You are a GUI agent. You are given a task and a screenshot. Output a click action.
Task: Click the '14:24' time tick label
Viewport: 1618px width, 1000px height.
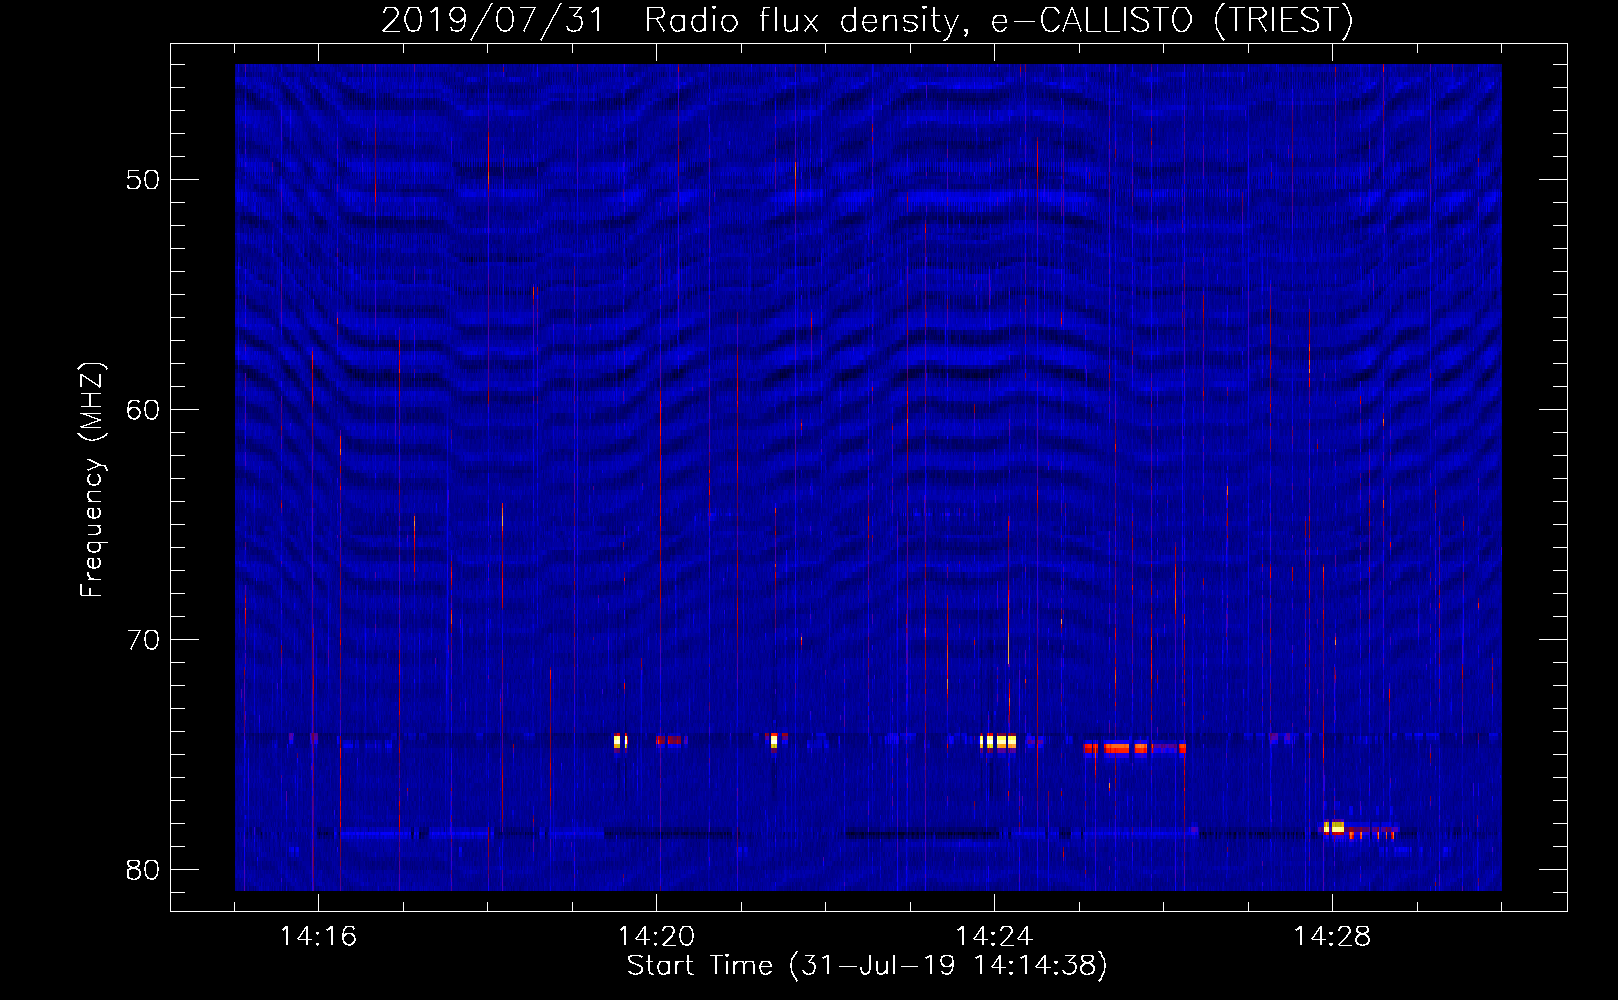pyautogui.click(x=994, y=937)
